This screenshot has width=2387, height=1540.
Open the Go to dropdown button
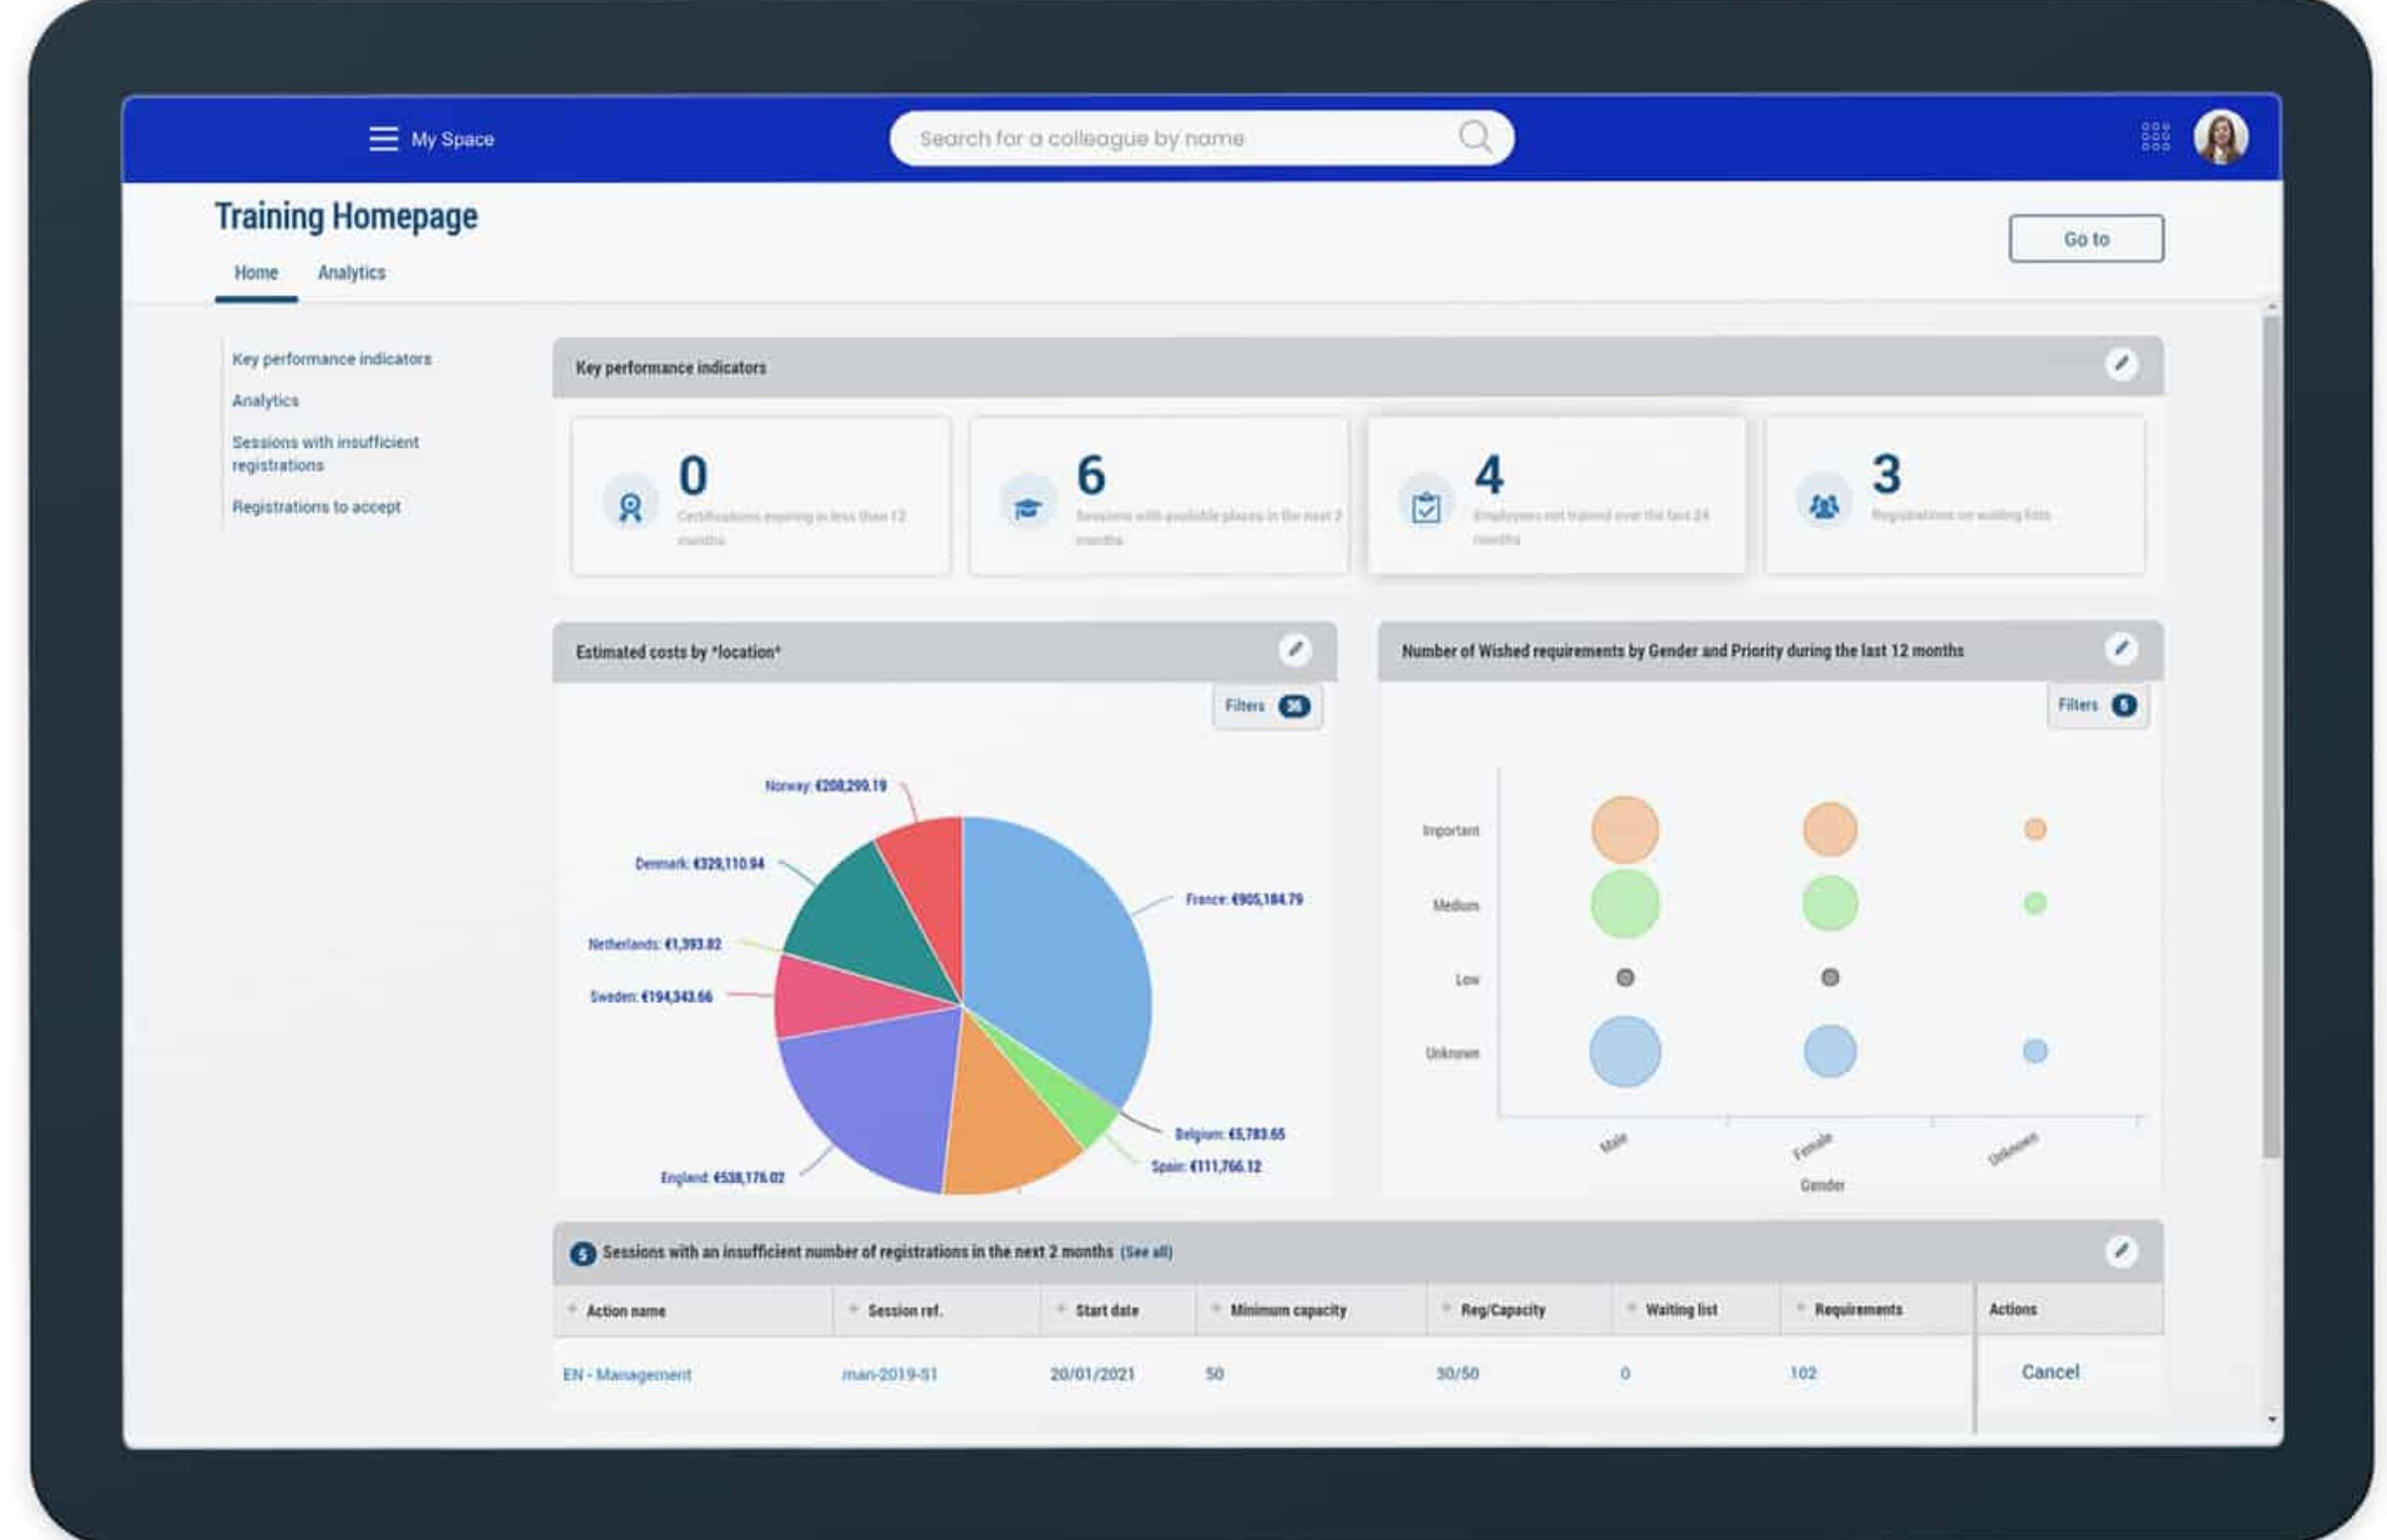(2085, 239)
